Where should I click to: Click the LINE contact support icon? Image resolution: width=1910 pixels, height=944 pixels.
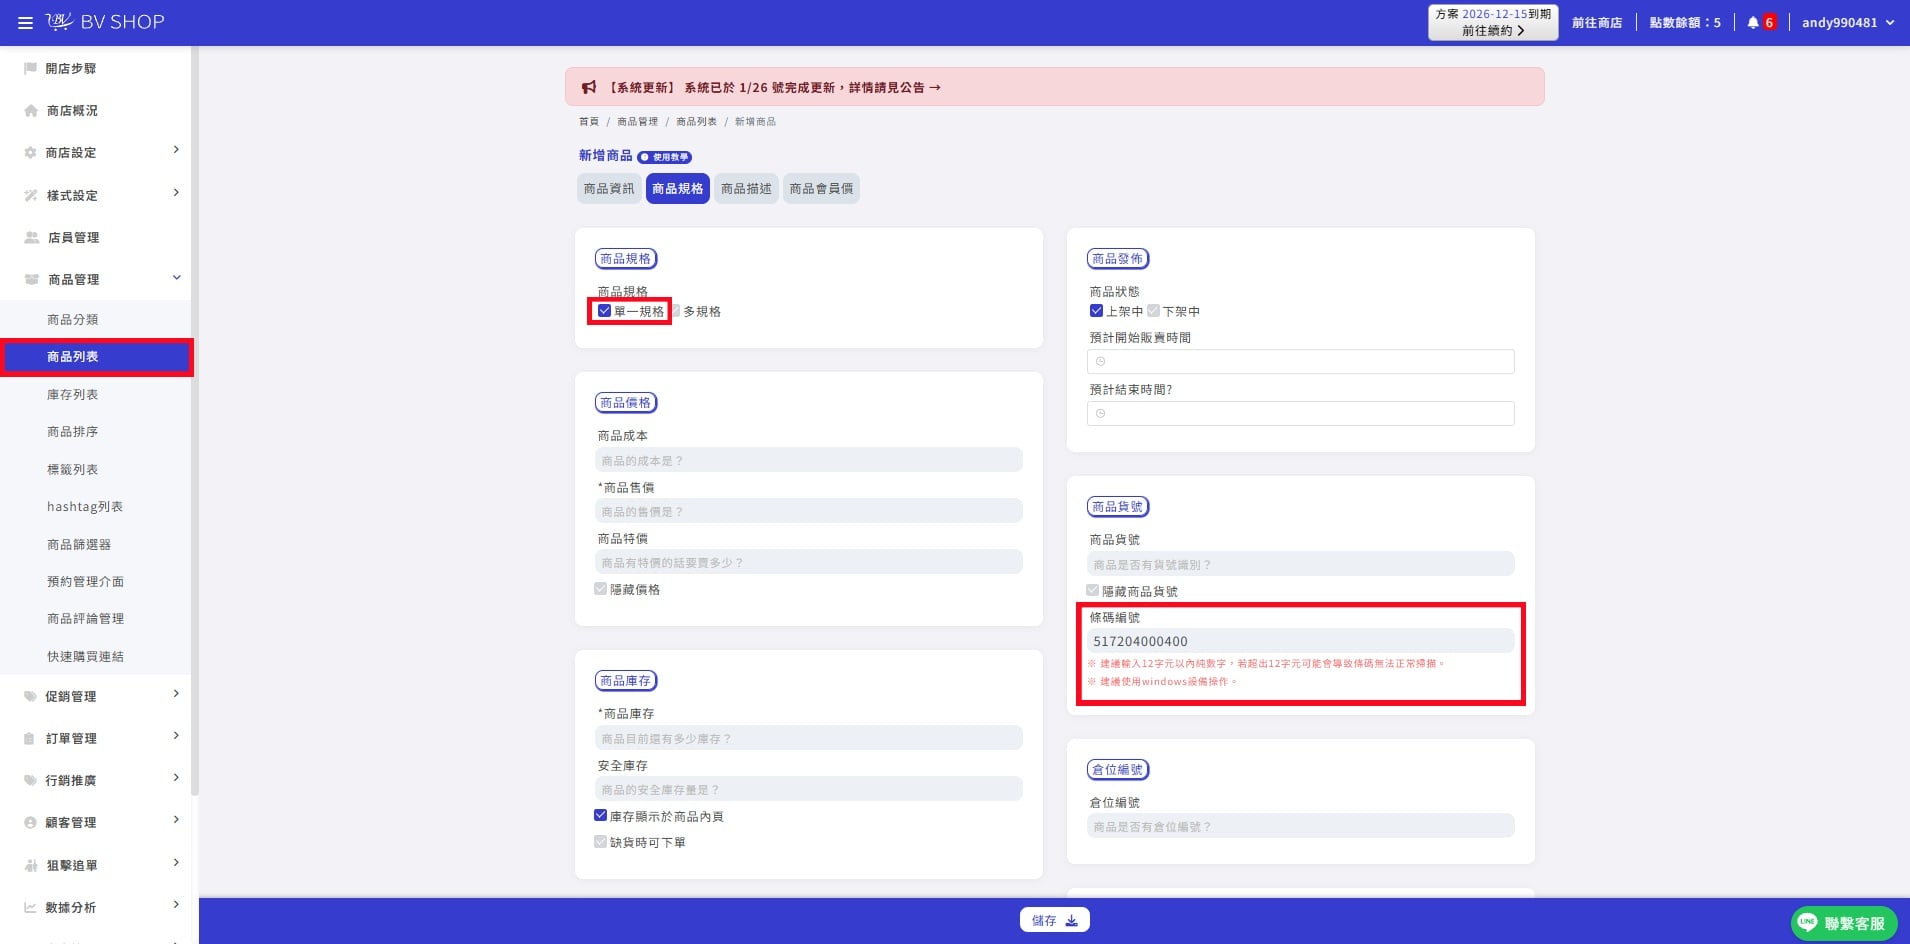pyautogui.click(x=1807, y=922)
